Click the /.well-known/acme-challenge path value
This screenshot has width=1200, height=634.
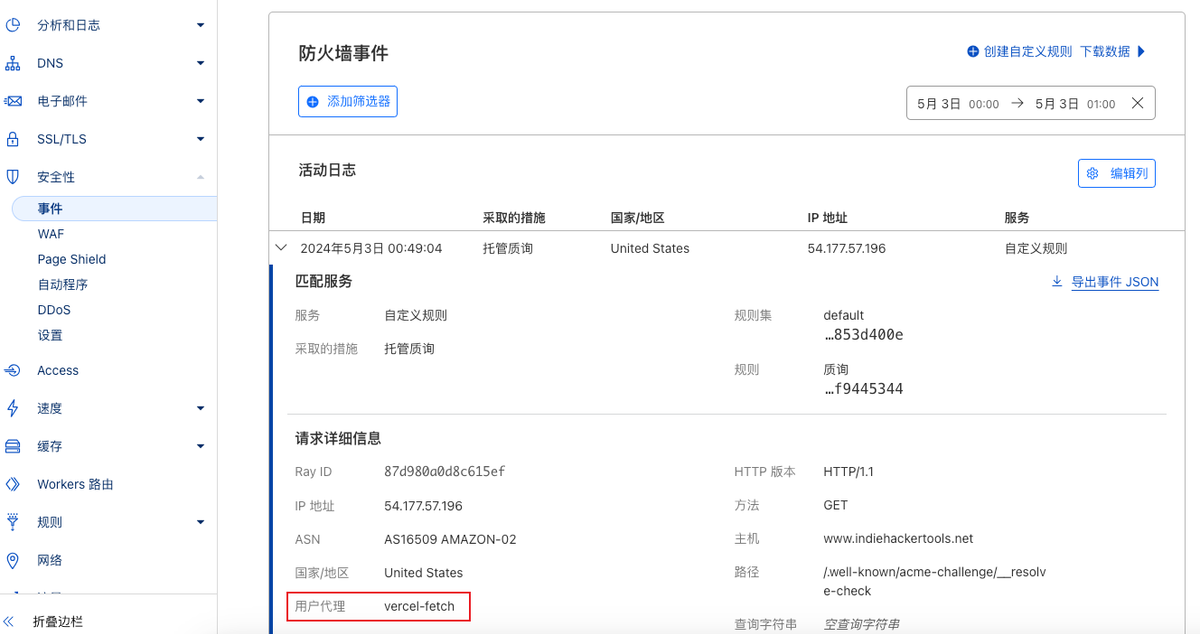point(934,581)
